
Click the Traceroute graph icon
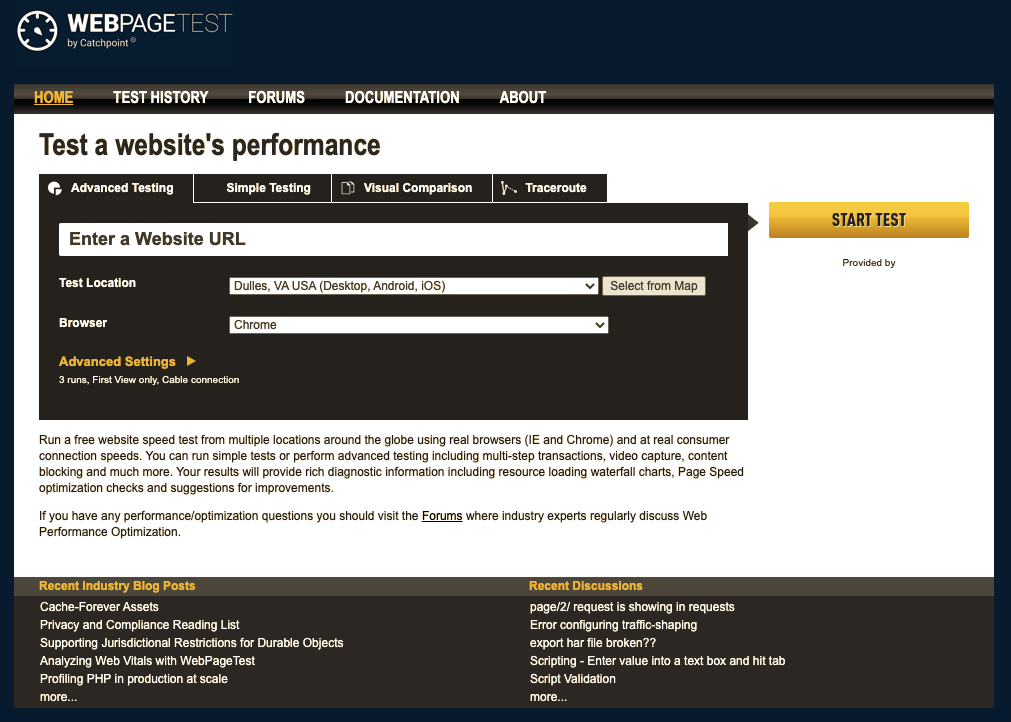(509, 188)
